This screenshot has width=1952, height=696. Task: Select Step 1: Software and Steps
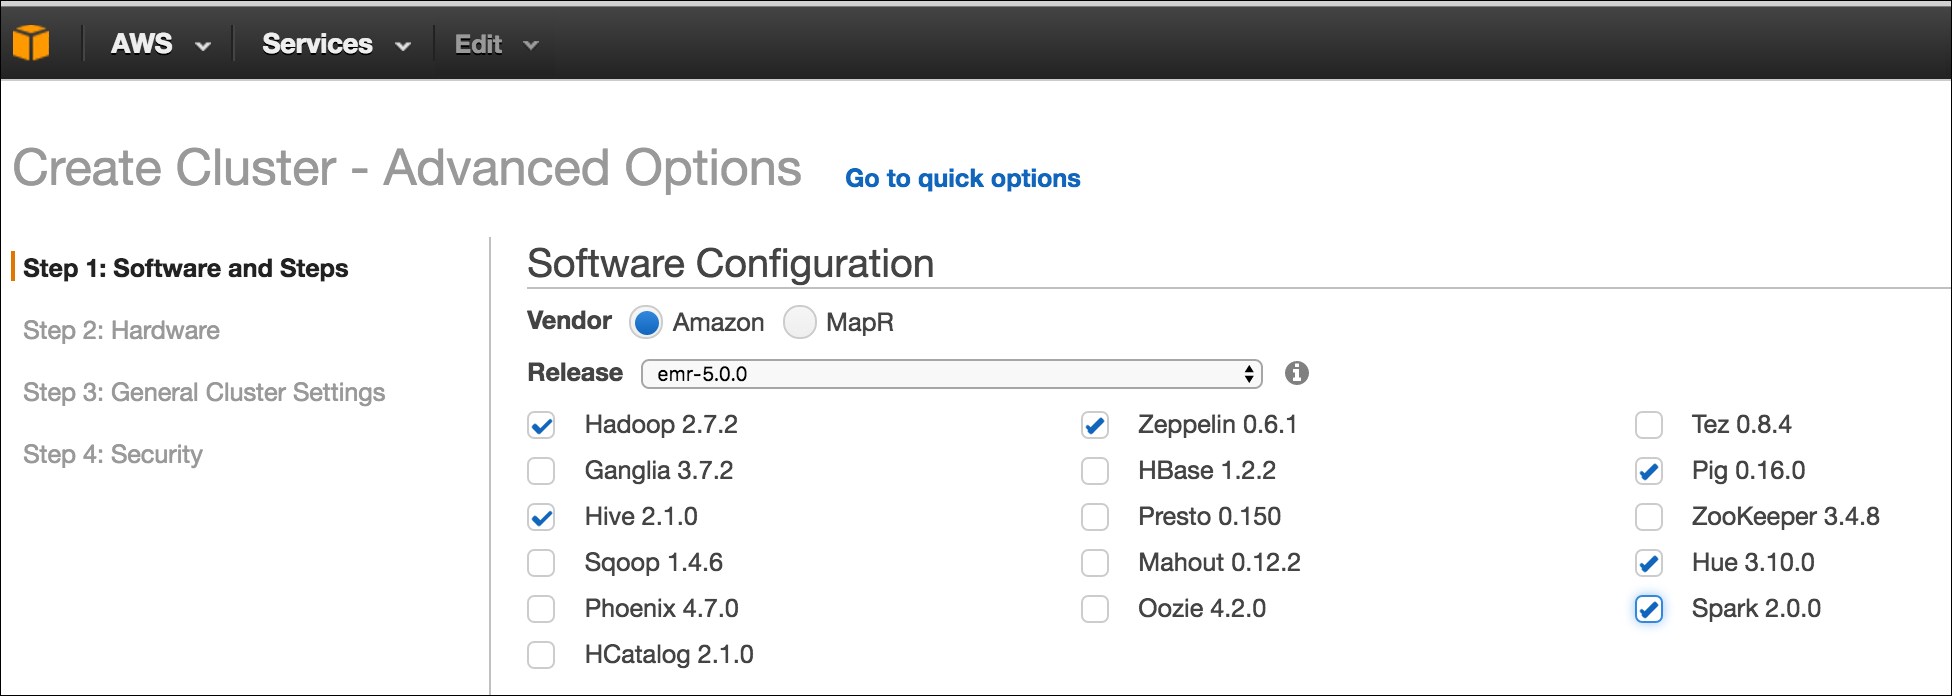pyautogui.click(x=185, y=268)
